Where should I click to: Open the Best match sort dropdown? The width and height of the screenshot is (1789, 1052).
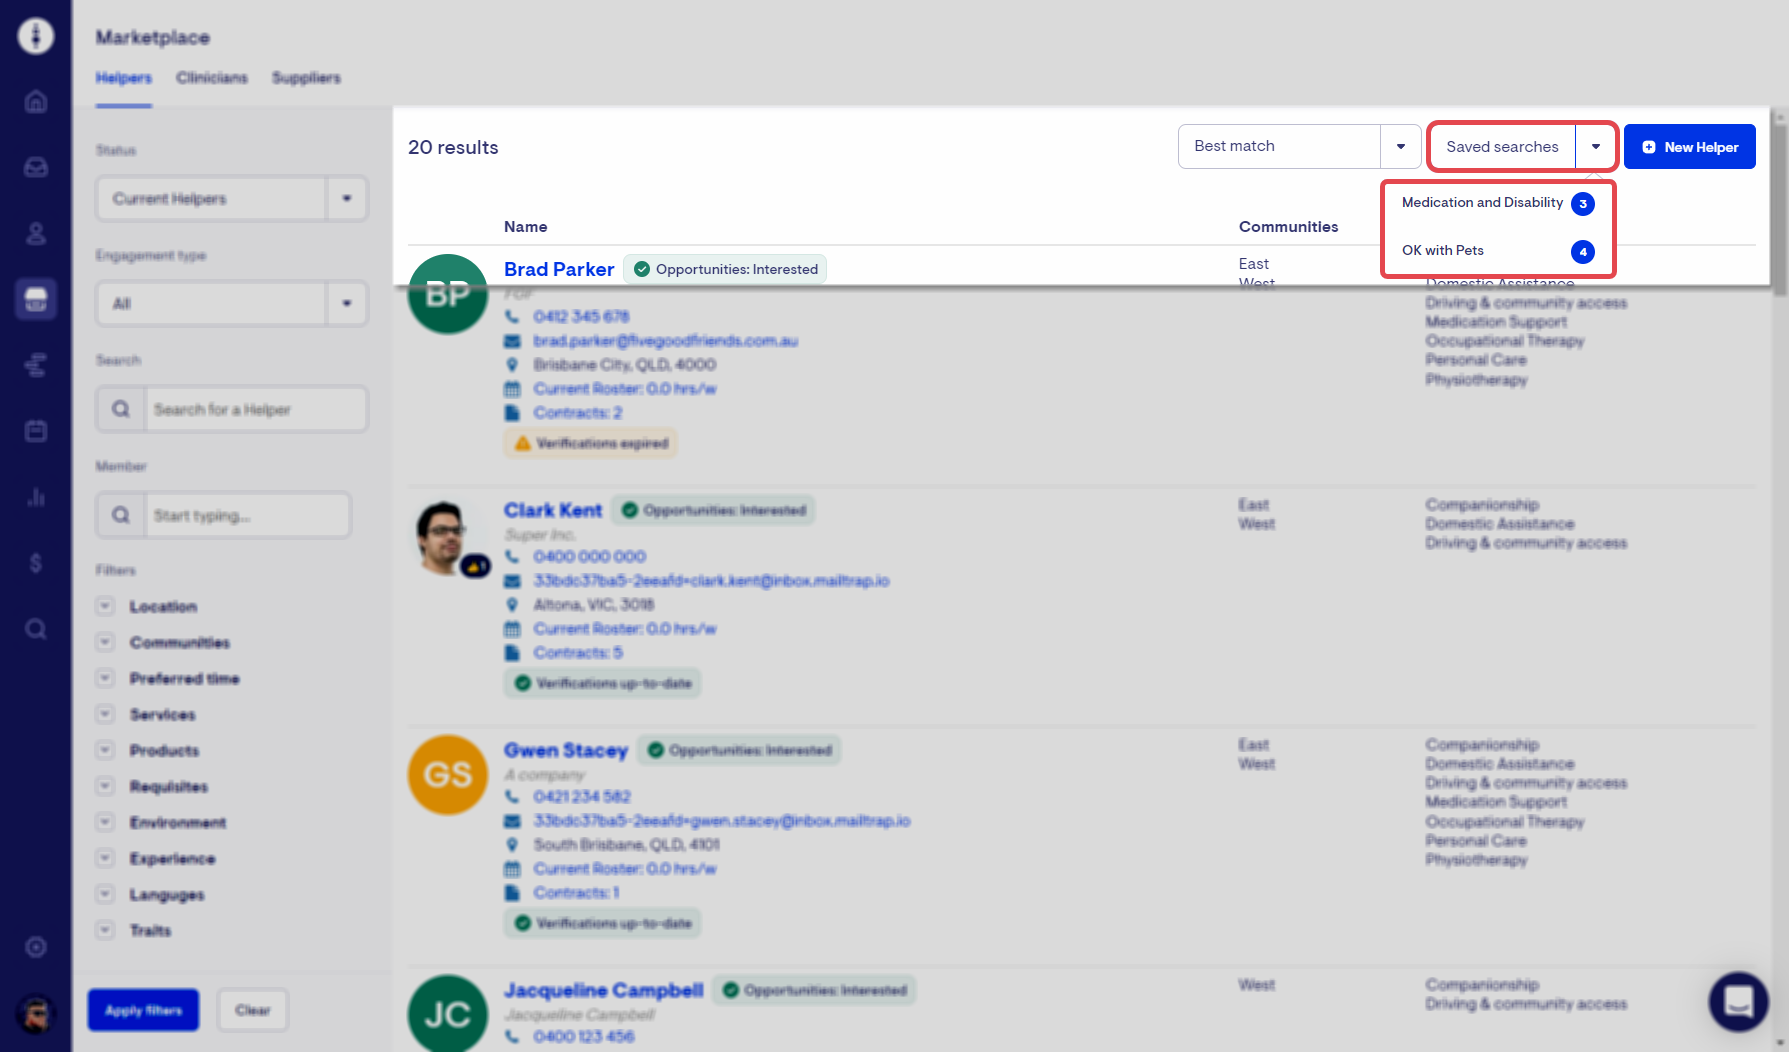click(x=1298, y=147)
